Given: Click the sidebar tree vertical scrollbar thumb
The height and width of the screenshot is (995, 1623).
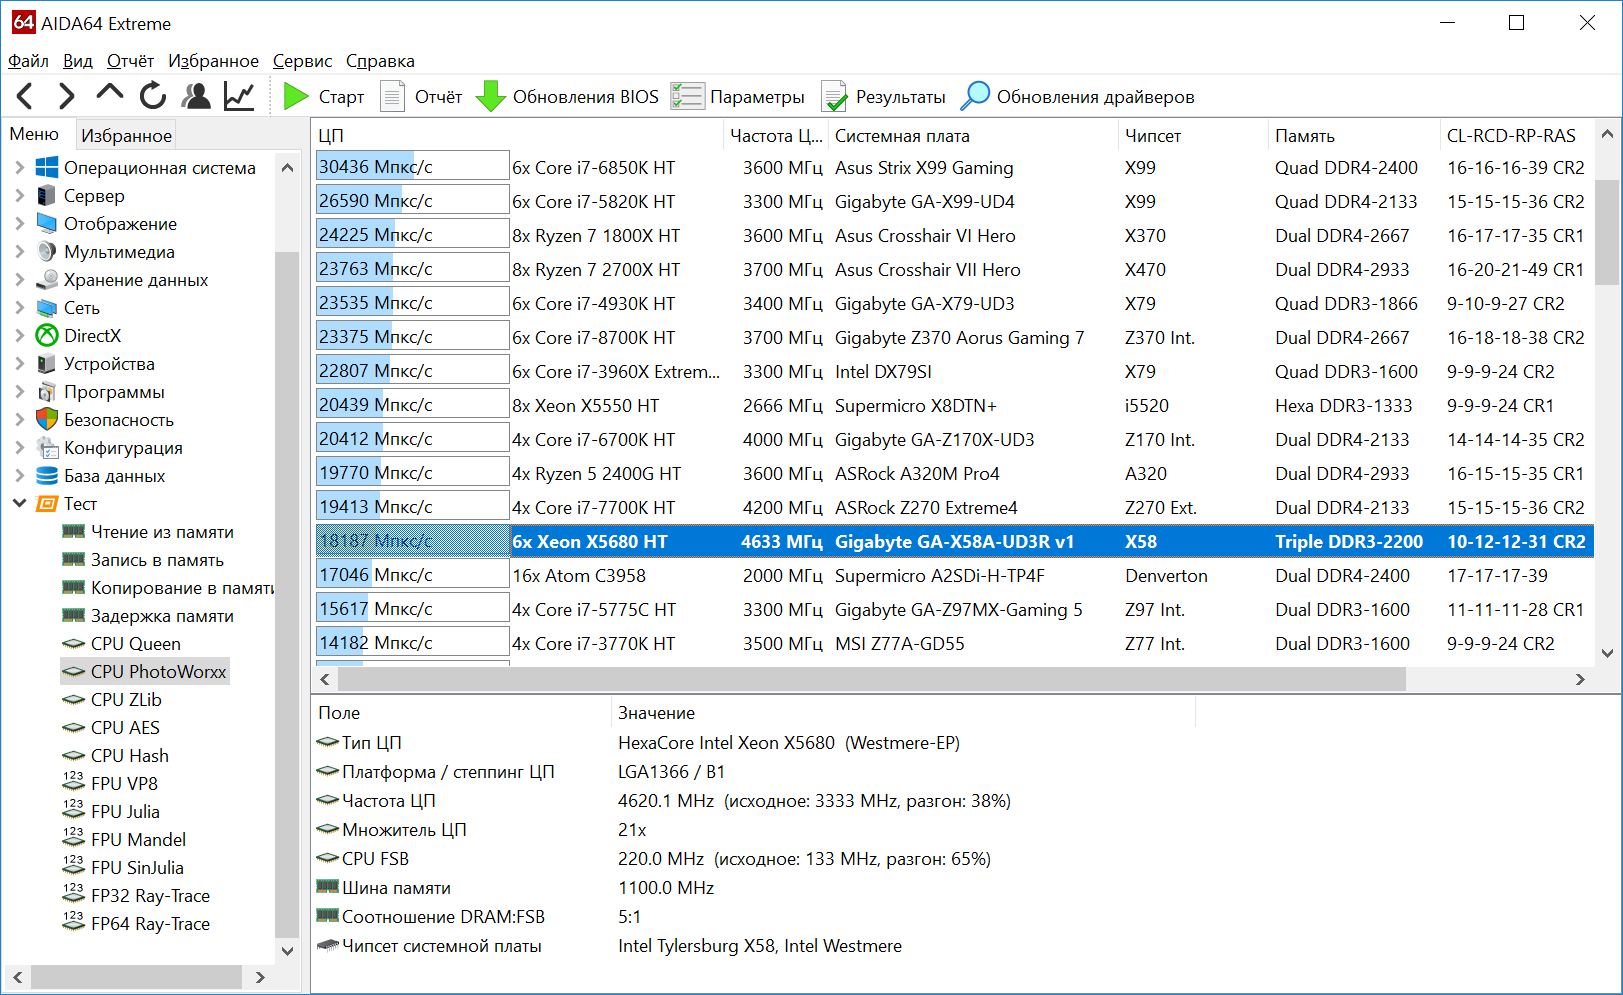Looking at the screenshot, I should point(287,595).
